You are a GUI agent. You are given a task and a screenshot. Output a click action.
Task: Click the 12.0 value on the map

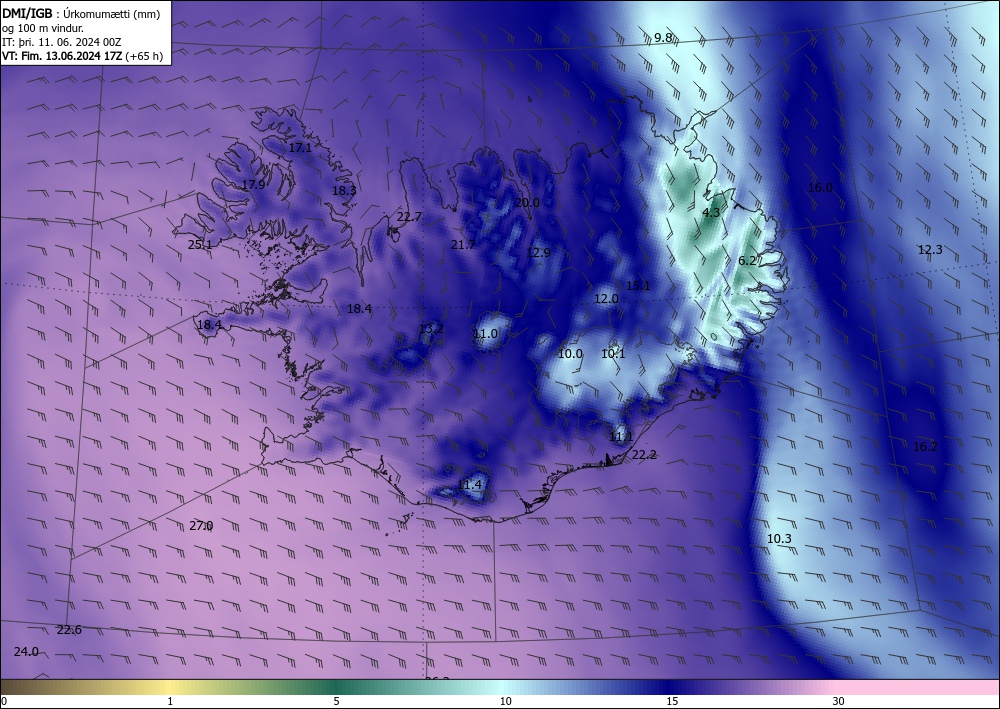pos(607,298)
